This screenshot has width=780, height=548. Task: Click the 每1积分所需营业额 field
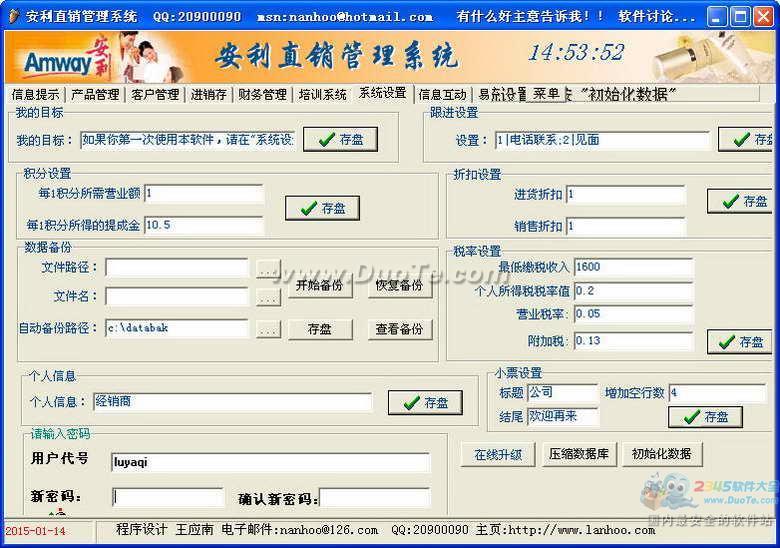coord(204,193)
